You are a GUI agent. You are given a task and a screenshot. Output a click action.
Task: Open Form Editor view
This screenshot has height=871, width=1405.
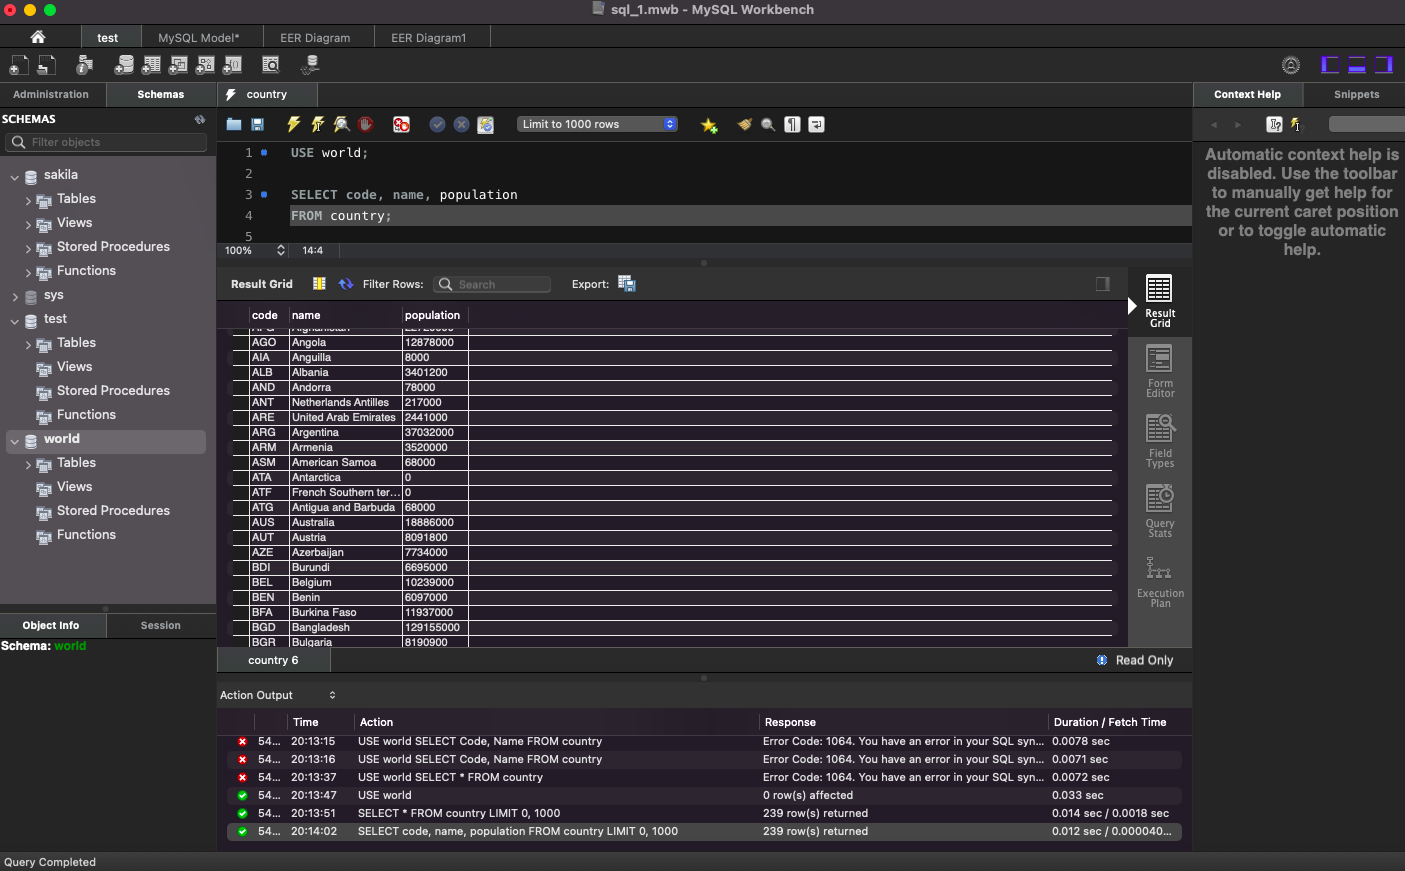tap(1160, 371)
